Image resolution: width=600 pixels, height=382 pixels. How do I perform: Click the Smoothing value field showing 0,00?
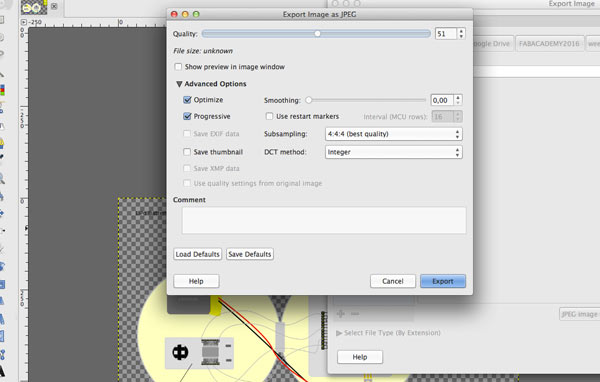click(x=442, y=100)
